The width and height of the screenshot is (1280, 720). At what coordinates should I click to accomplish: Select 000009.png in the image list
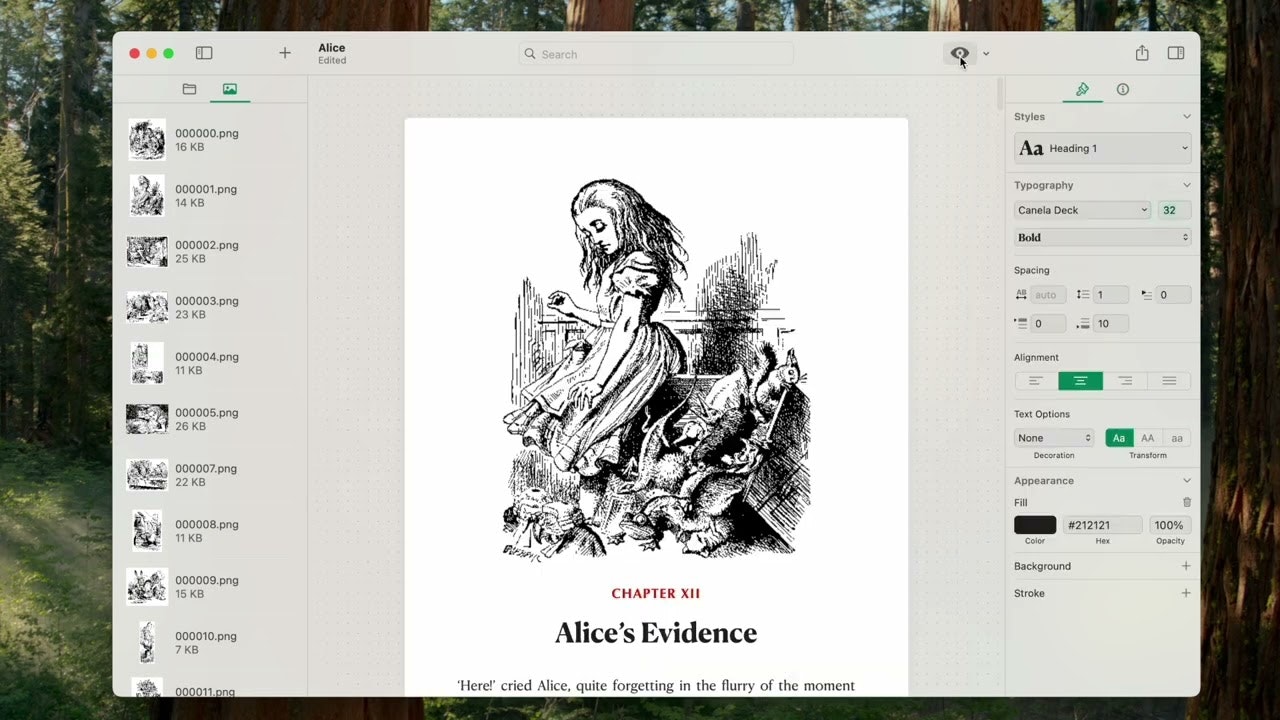[x=210, y=587]
